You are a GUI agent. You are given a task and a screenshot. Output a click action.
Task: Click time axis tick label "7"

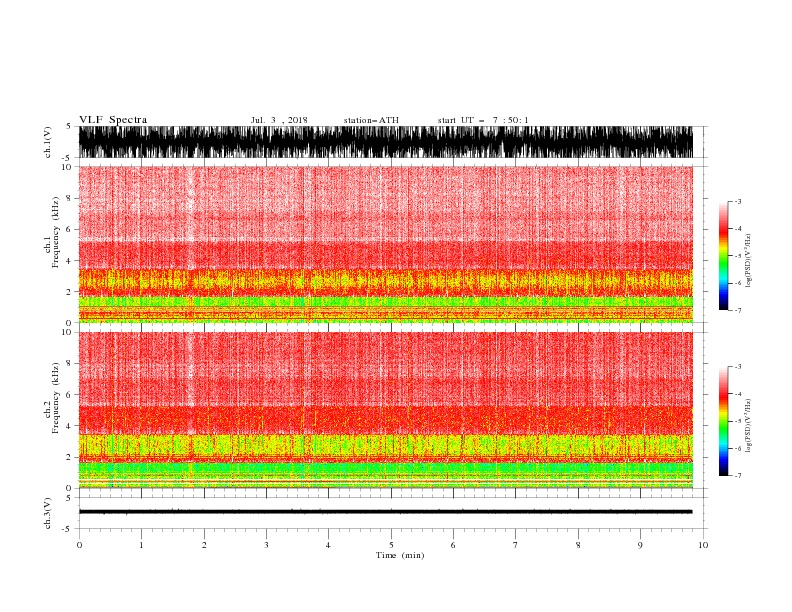click(x=516, y=545)
